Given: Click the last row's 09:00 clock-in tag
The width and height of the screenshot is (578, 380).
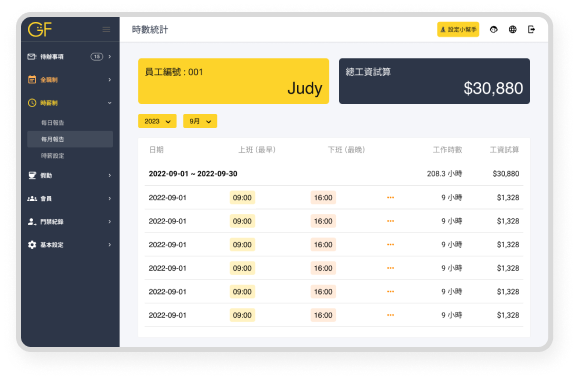Looking at the screenshot, I should coord(242,315).
